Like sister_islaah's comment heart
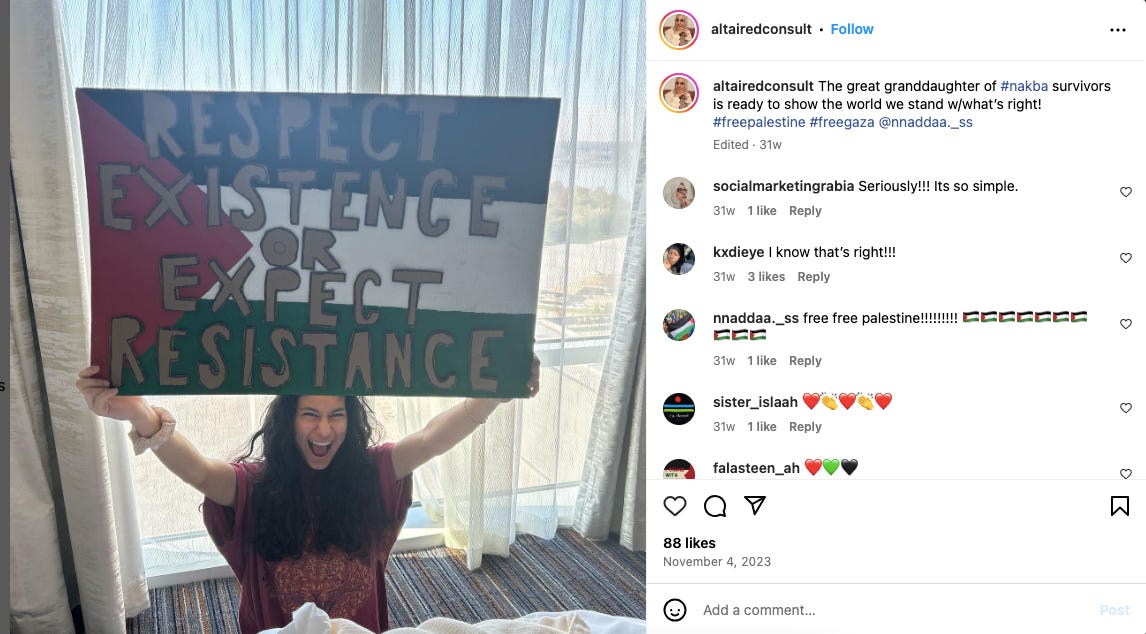The height and width of the screenshot is (634, 1146). (x=1126, y=408)
